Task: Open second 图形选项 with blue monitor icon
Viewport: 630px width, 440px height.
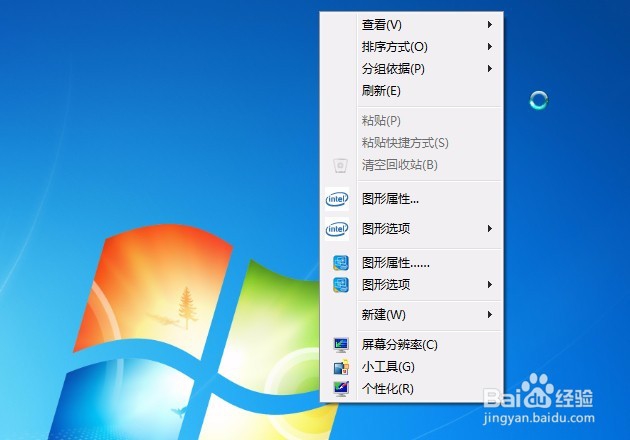Action: click(411, 285)
